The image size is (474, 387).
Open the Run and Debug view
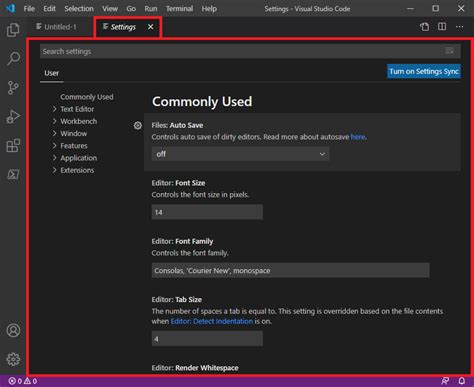(x=13, y=117)
